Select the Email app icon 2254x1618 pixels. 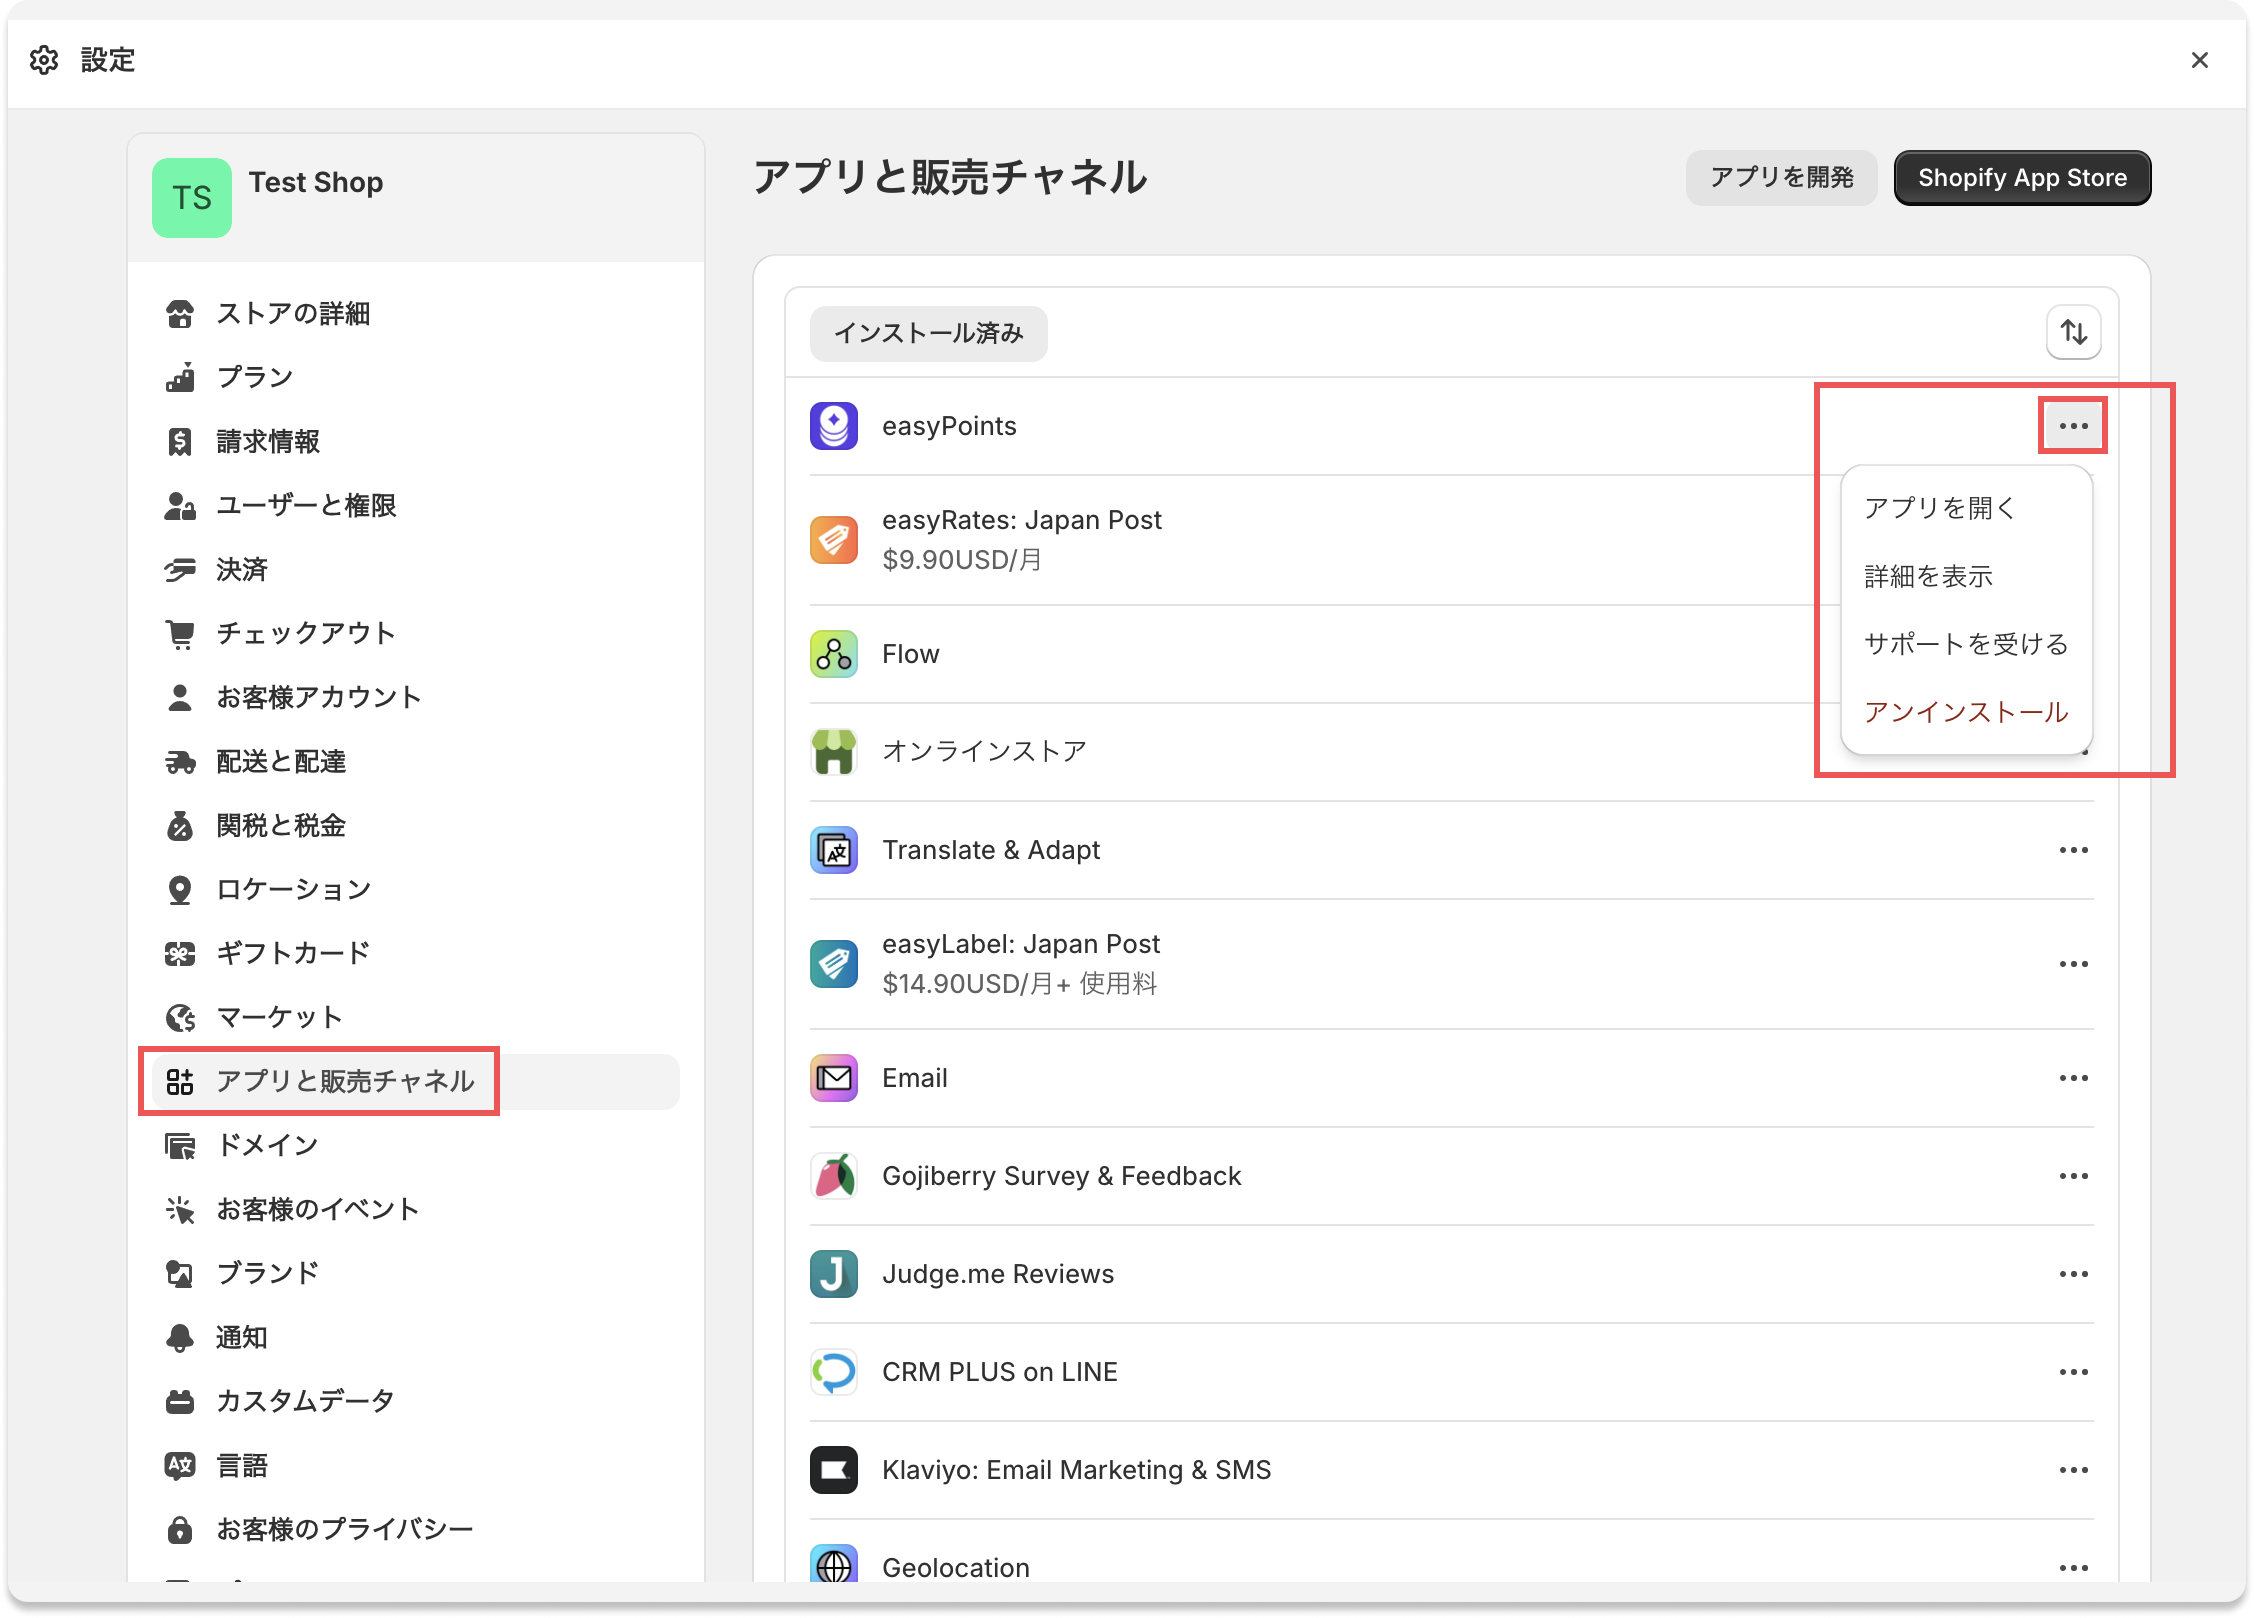[x=833, y=1078]
